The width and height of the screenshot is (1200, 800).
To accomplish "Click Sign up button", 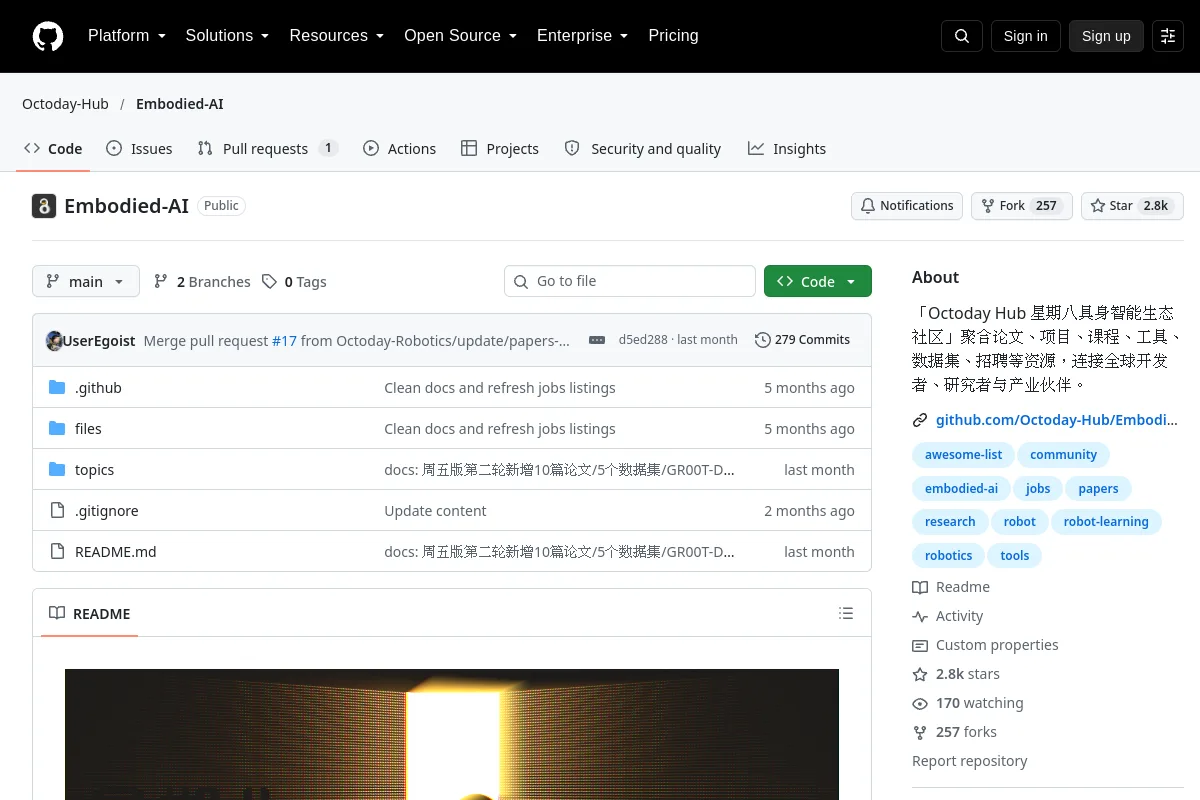I will (1106, 36).
